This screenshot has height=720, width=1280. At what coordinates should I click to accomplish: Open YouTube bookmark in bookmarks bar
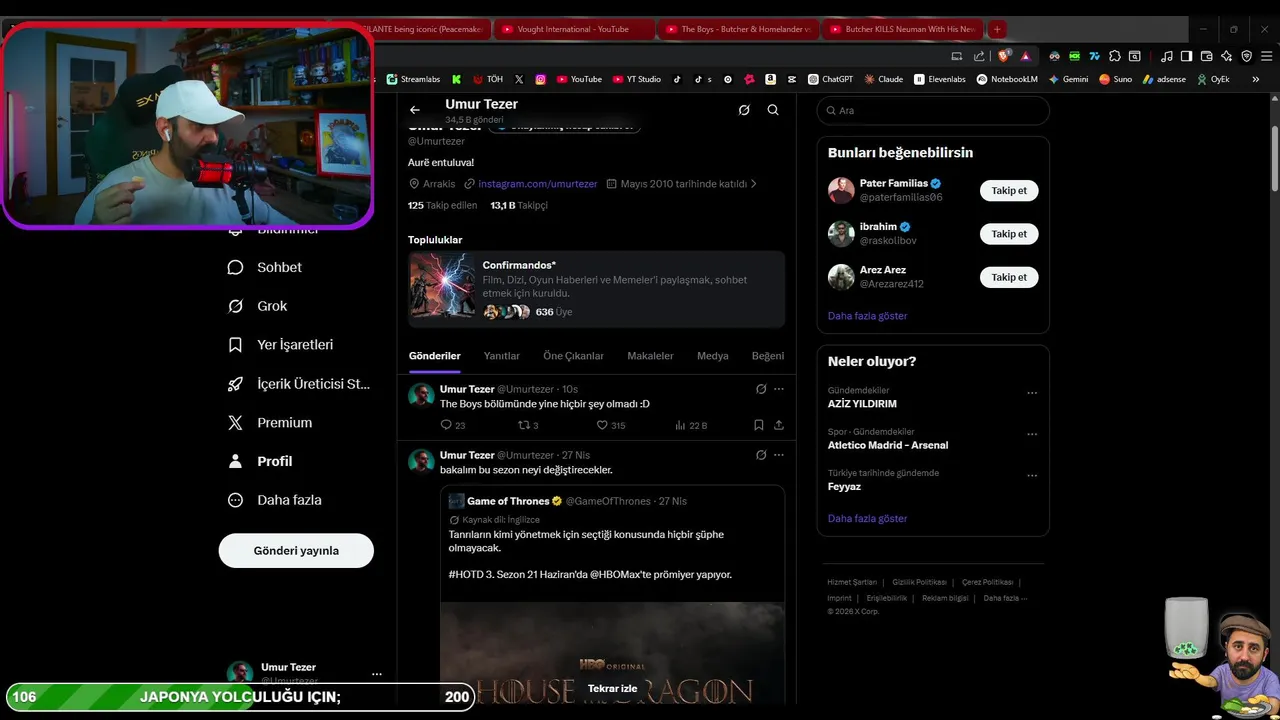click(x=579, y=79)
